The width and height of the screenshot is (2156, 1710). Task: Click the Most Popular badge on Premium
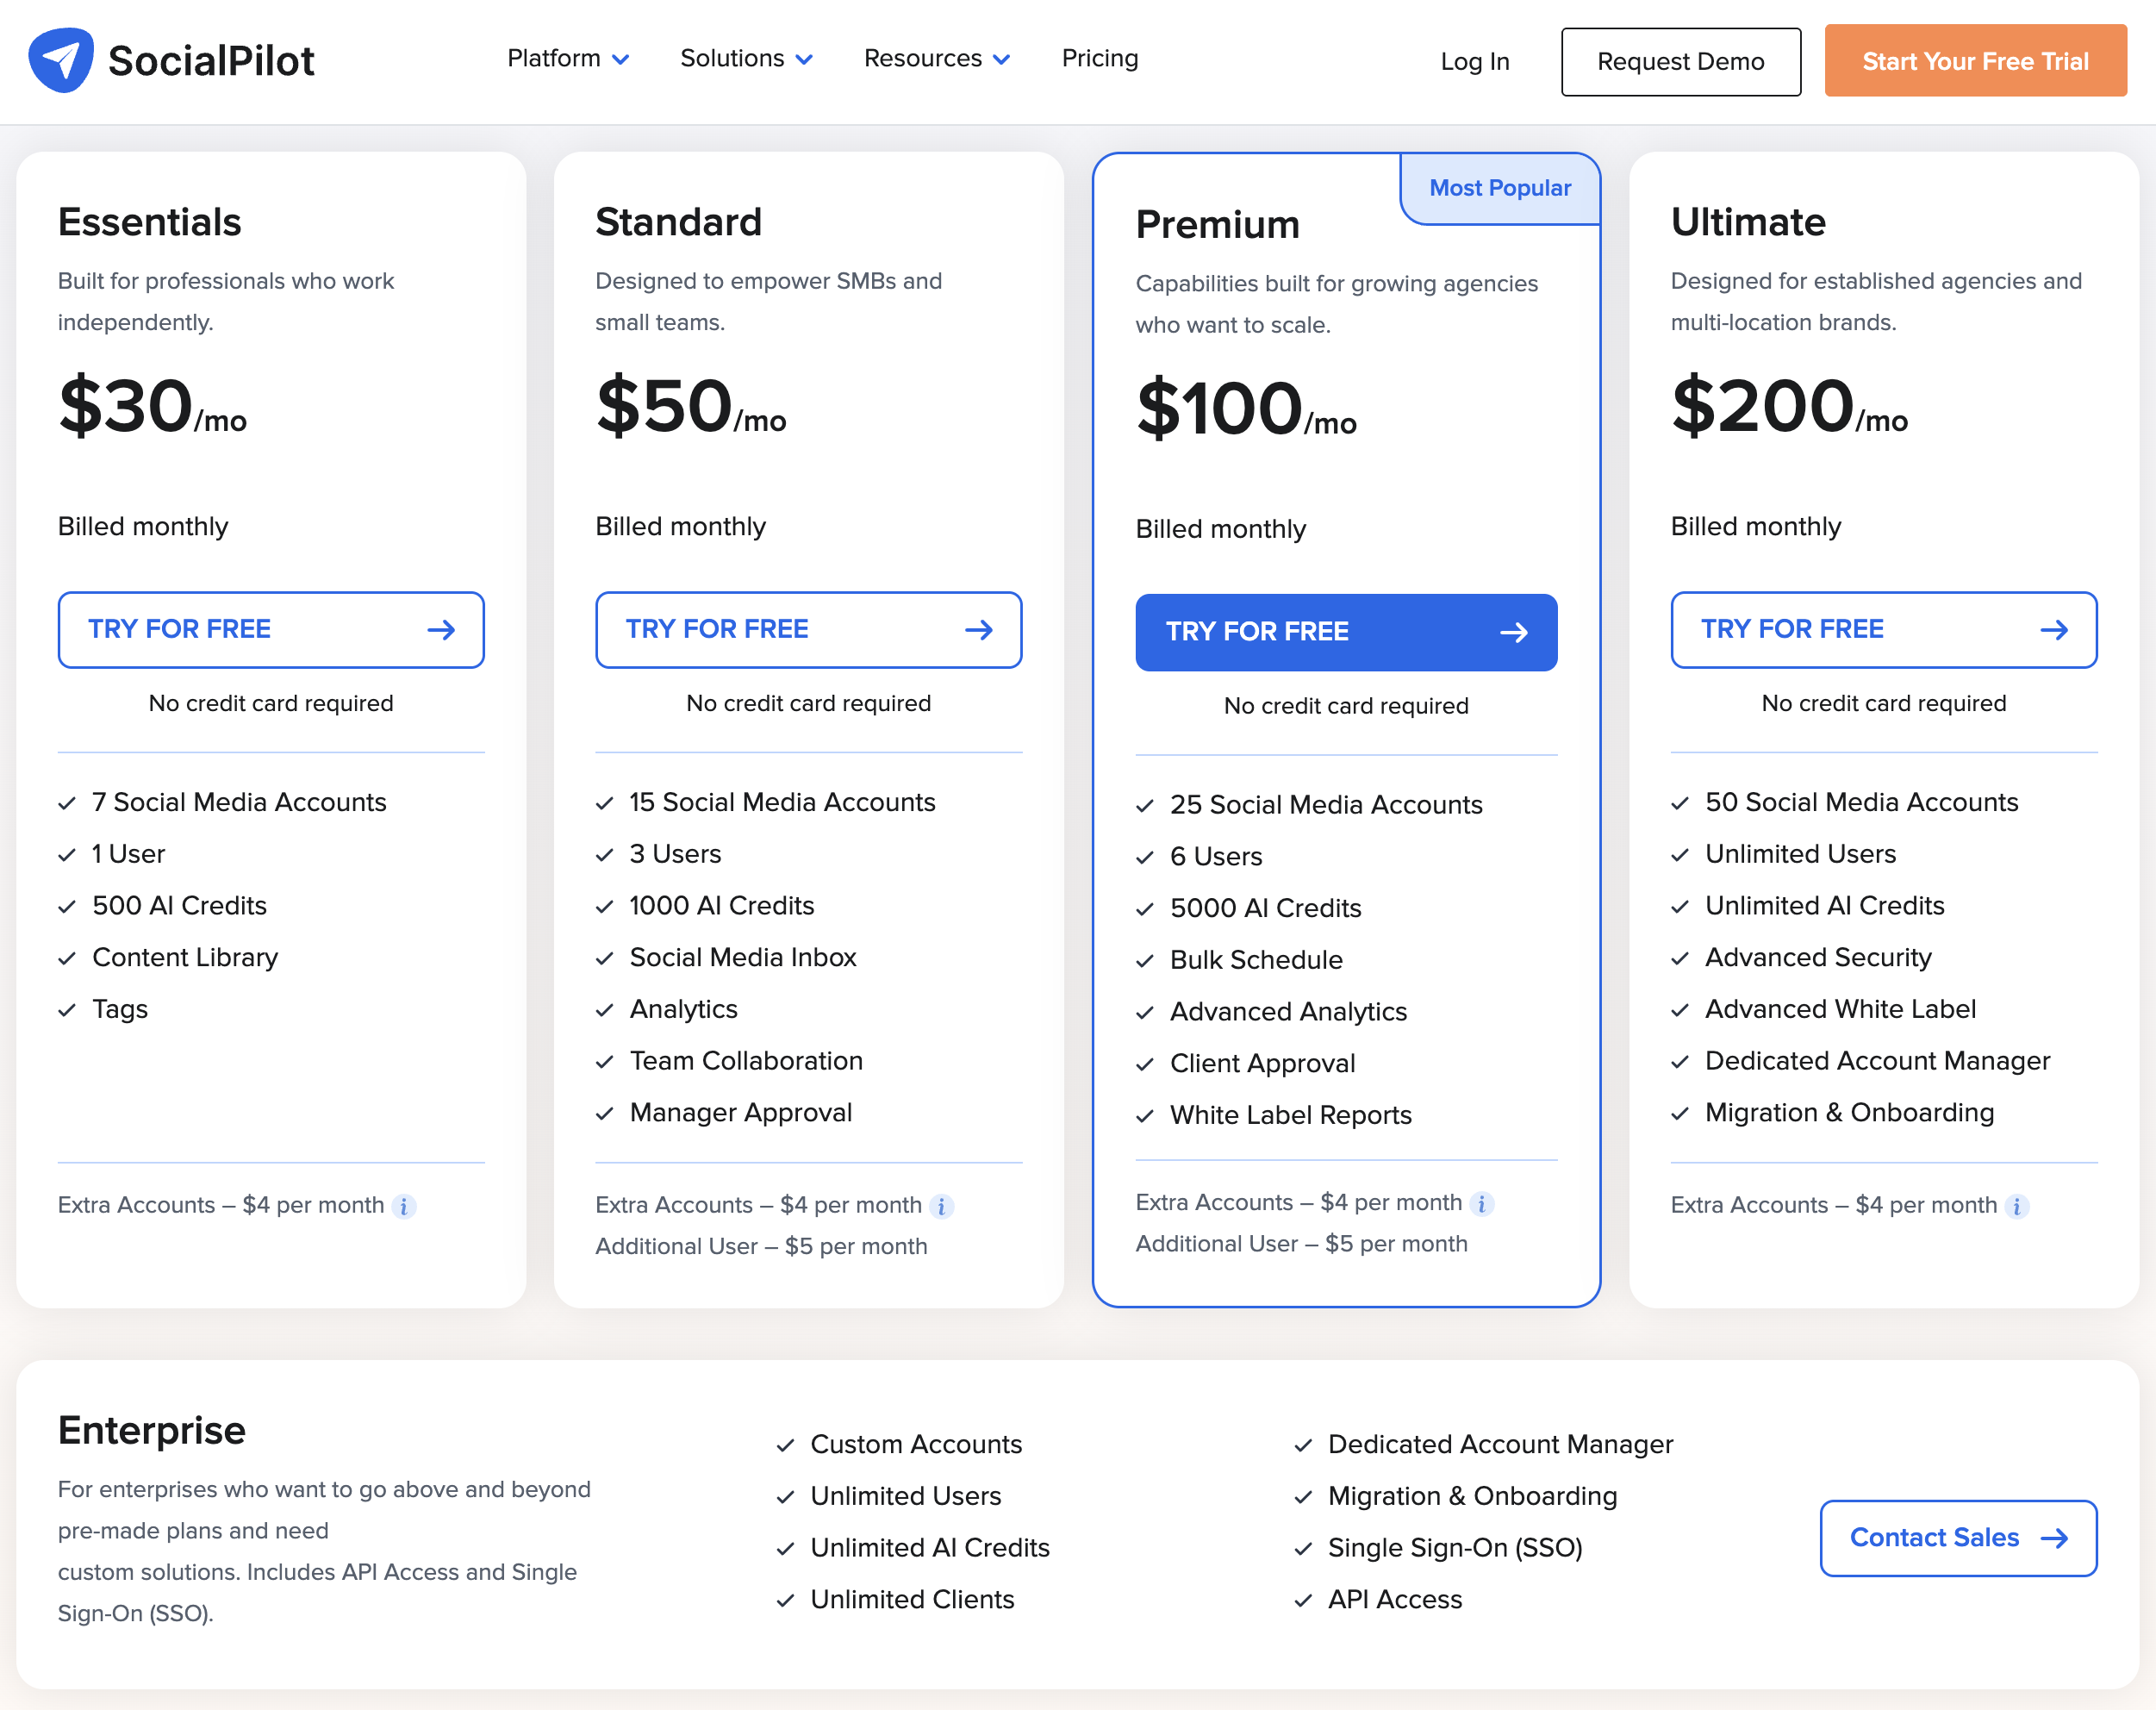[x=1499, y=188]
